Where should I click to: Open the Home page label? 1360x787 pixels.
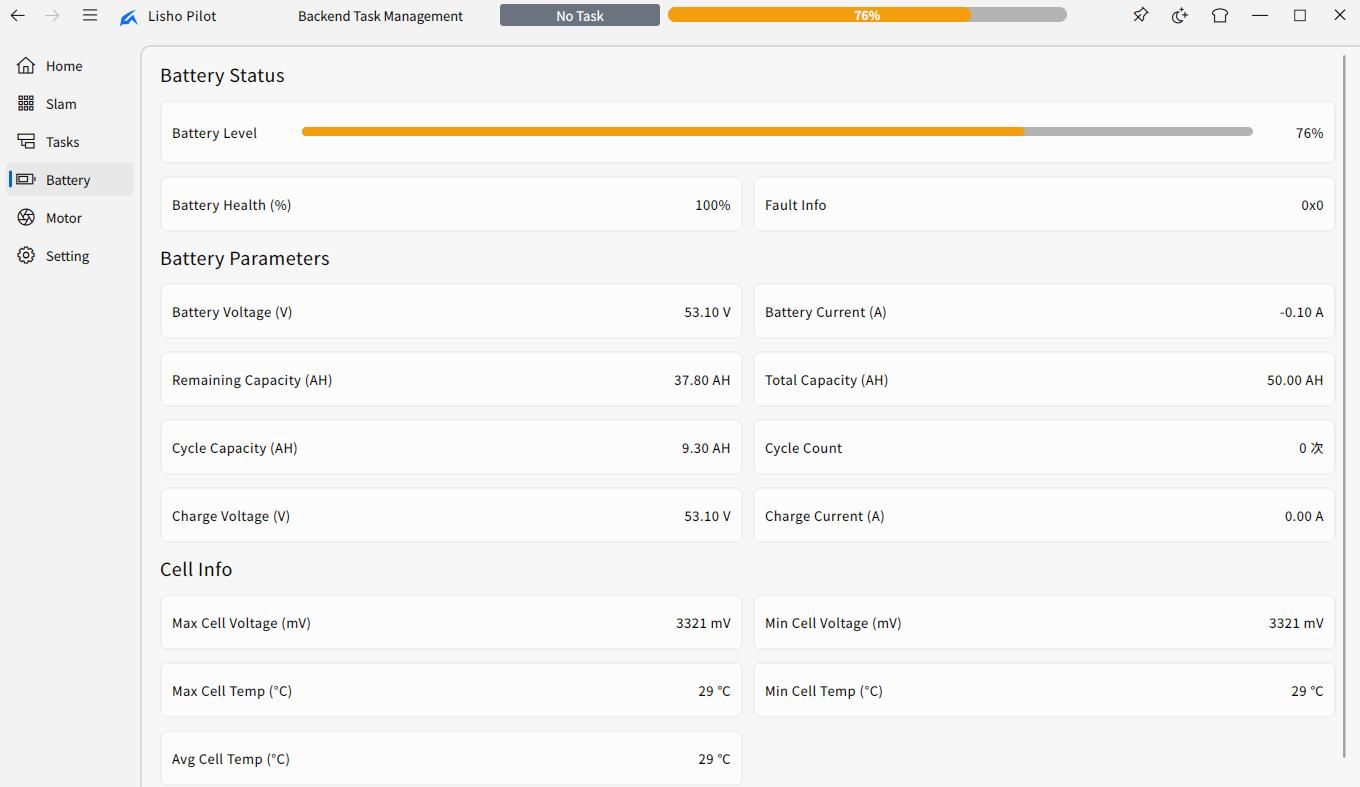[64, 66]
